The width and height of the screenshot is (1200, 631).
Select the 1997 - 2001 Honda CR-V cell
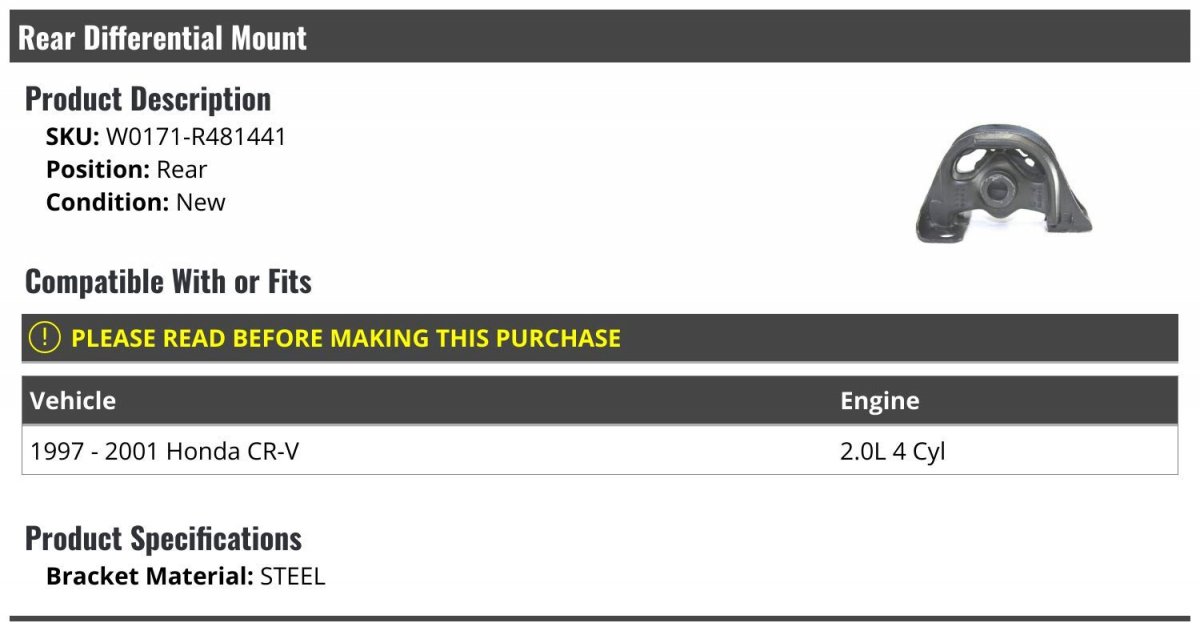165,451
